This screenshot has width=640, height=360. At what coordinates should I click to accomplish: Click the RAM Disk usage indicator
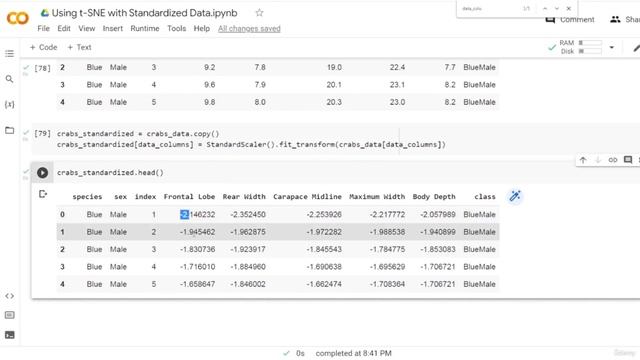pyautogui.click(x=580, y=47)
